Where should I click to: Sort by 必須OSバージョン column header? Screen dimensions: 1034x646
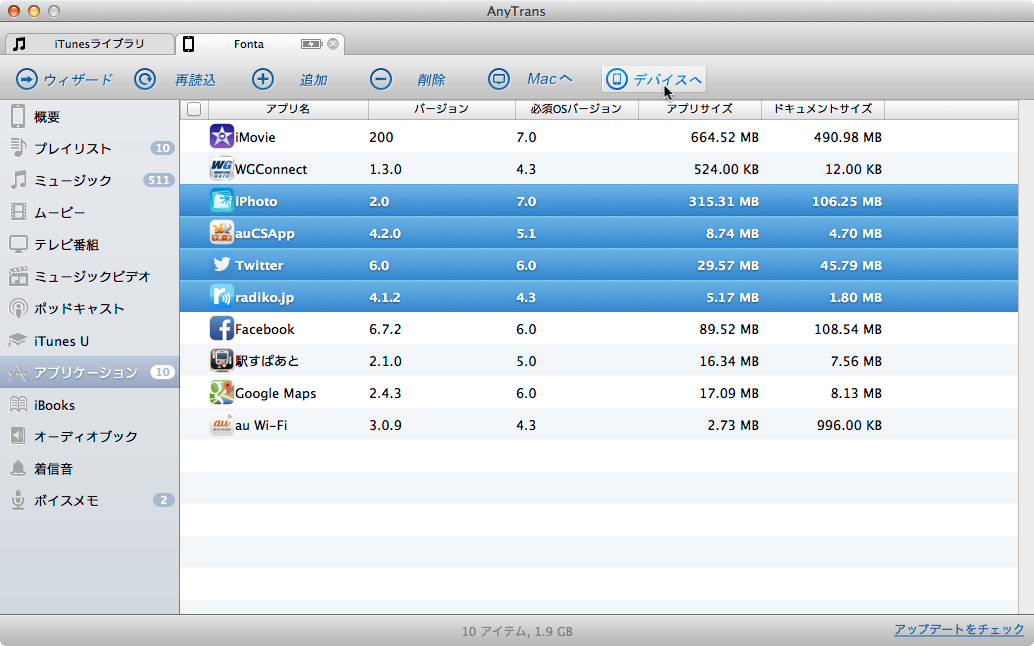tap(576, 109)
